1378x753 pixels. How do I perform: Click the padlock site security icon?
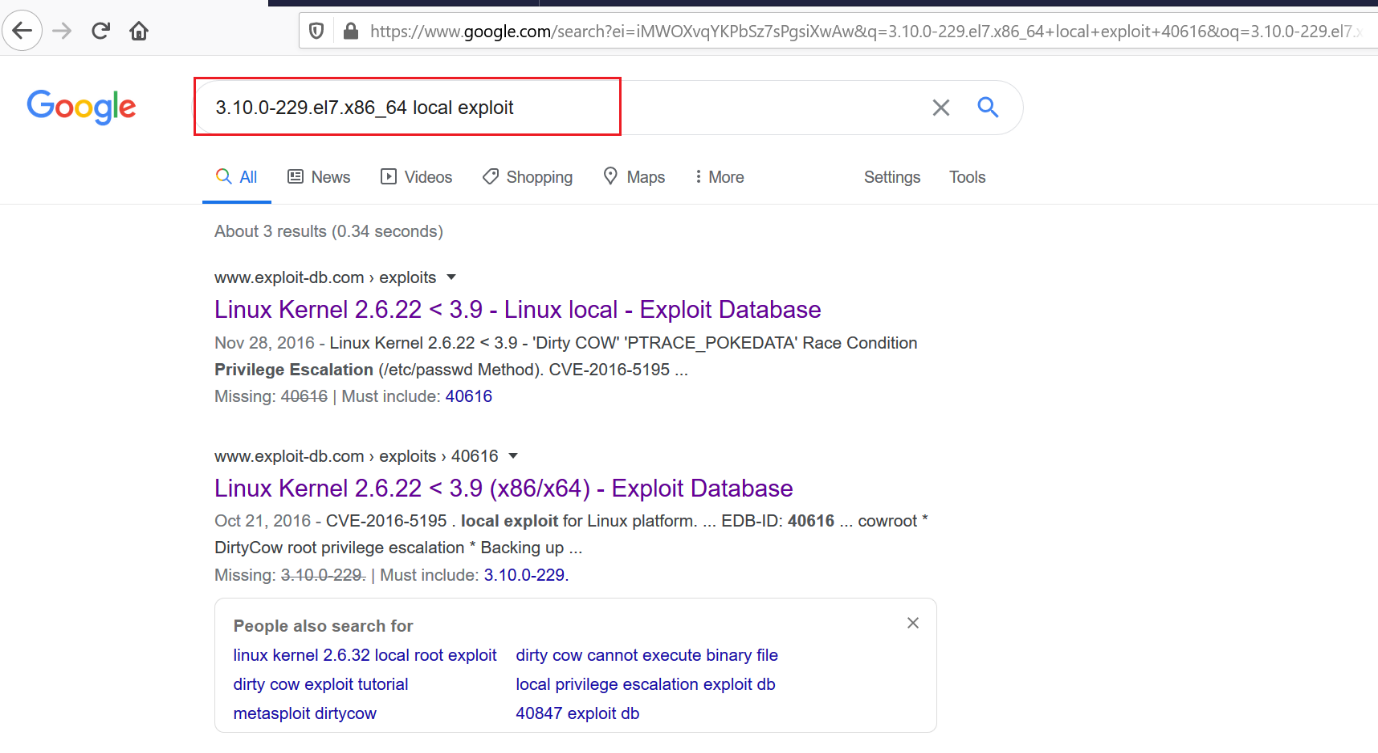tap(350, 31)
